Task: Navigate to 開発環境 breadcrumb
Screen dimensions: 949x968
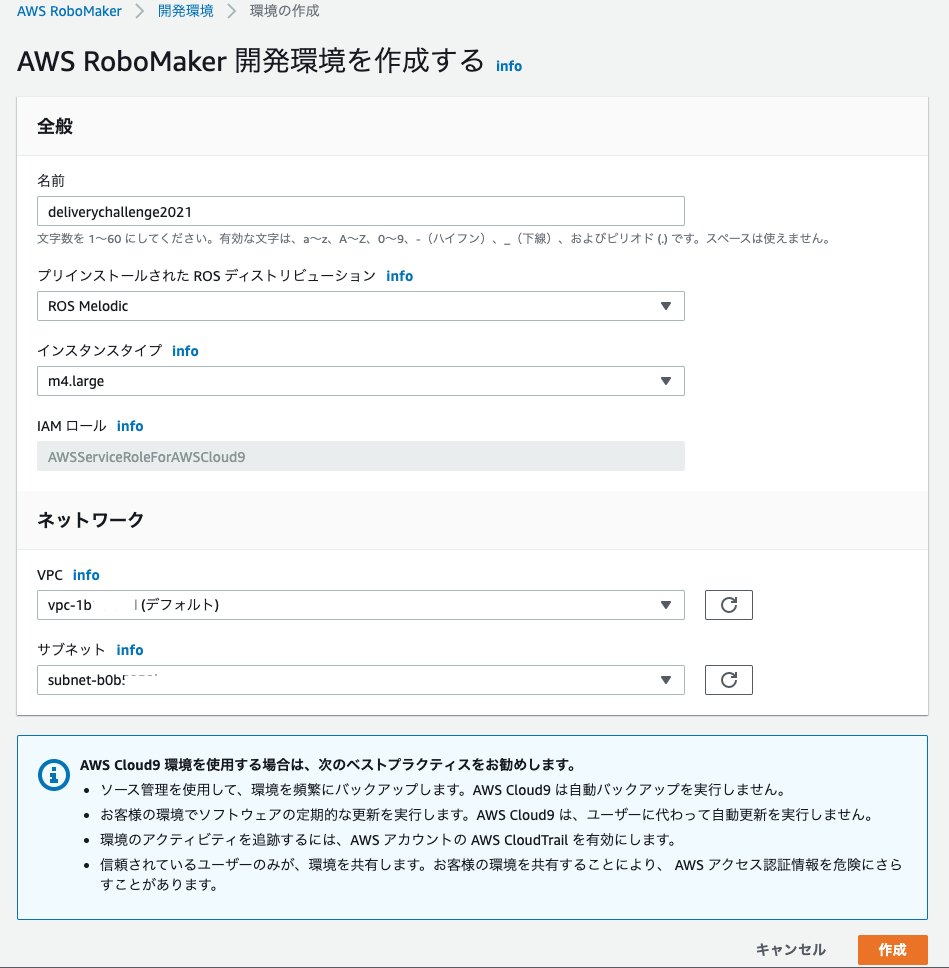Action: 186,11
